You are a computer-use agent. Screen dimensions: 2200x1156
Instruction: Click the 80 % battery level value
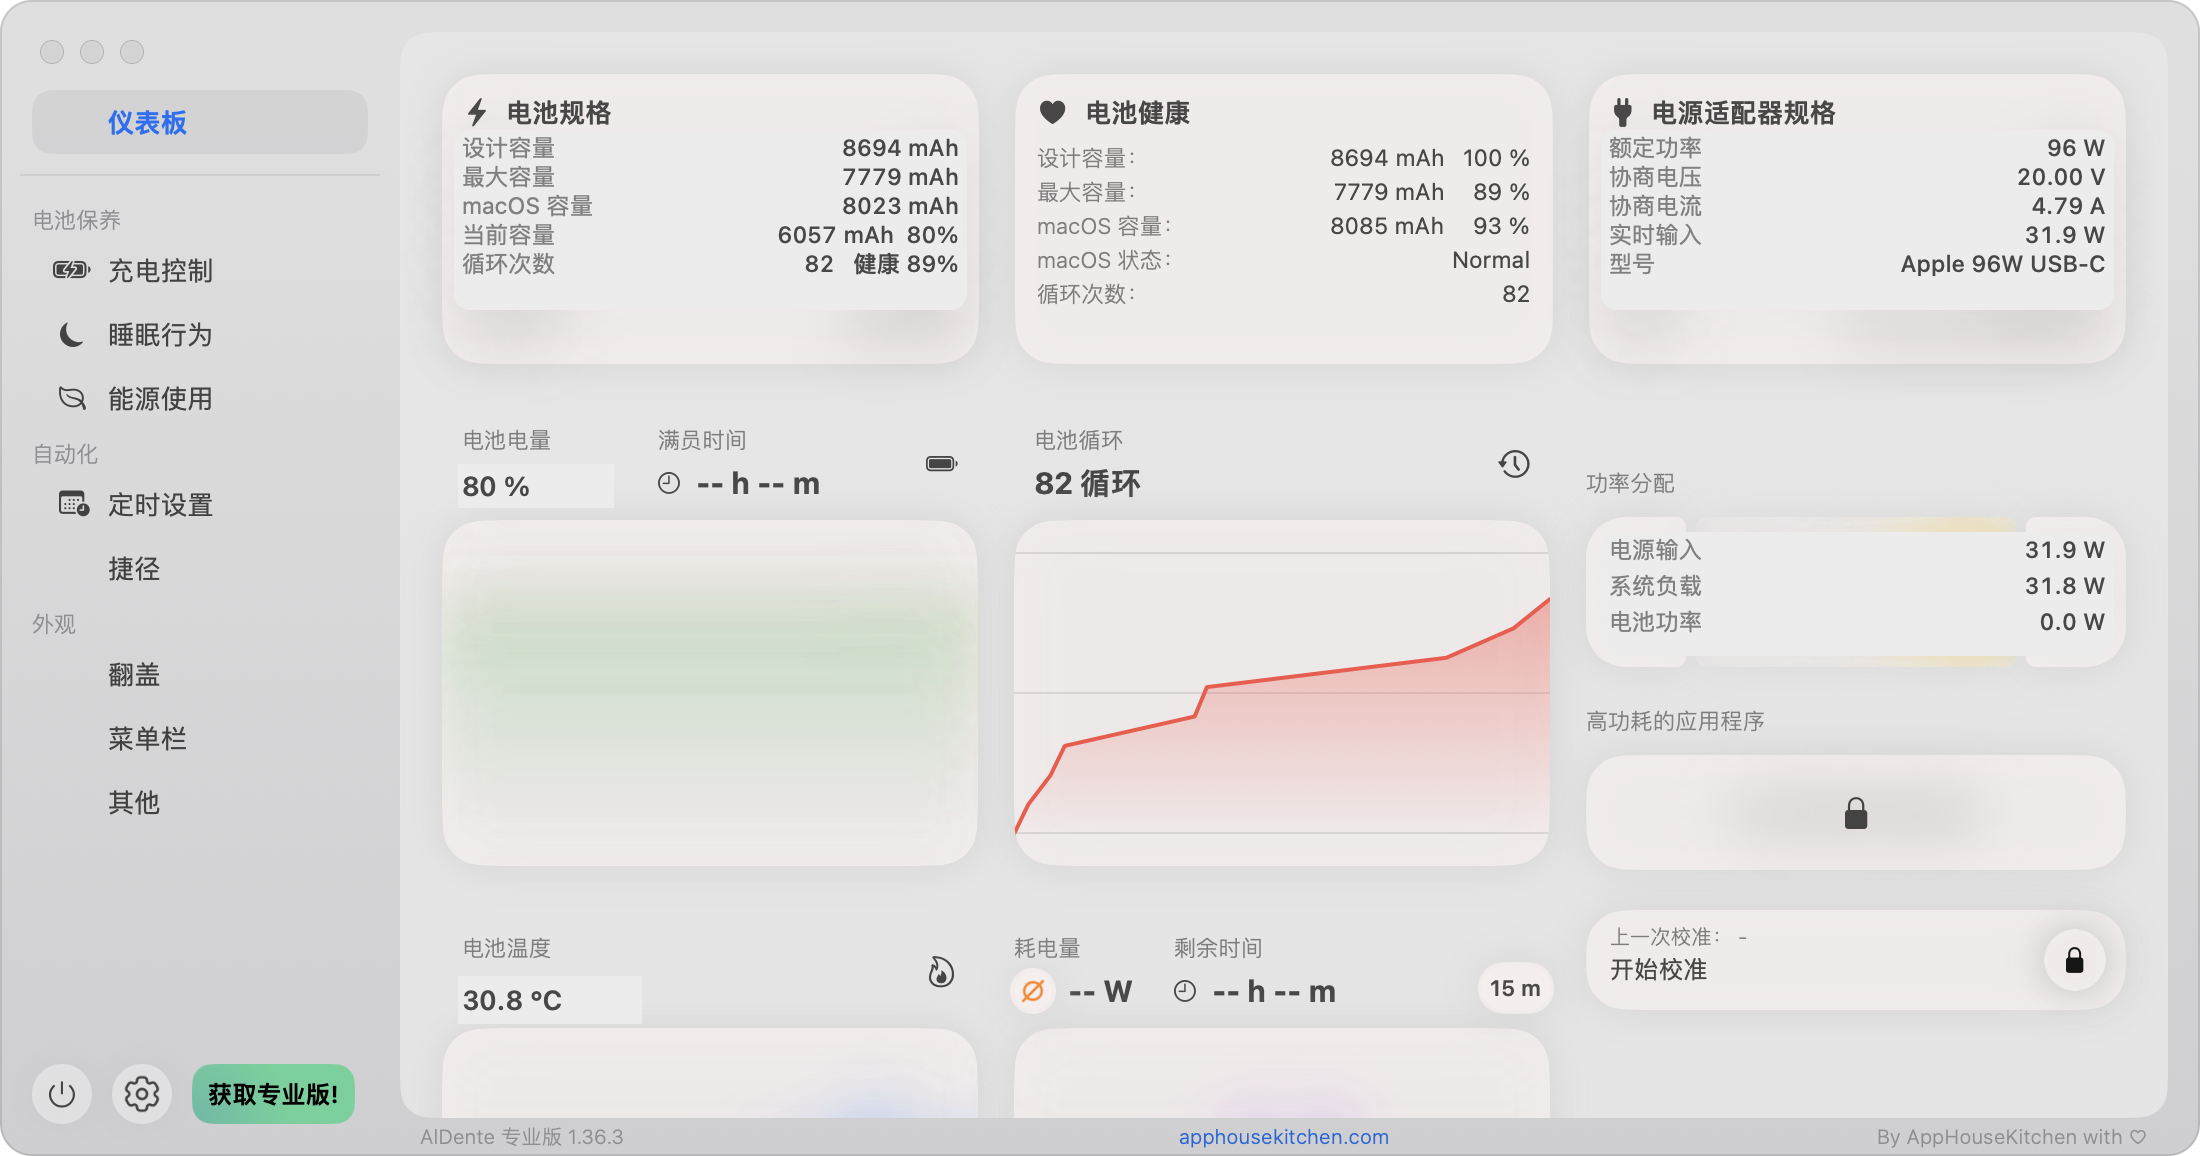coord(496,486)
